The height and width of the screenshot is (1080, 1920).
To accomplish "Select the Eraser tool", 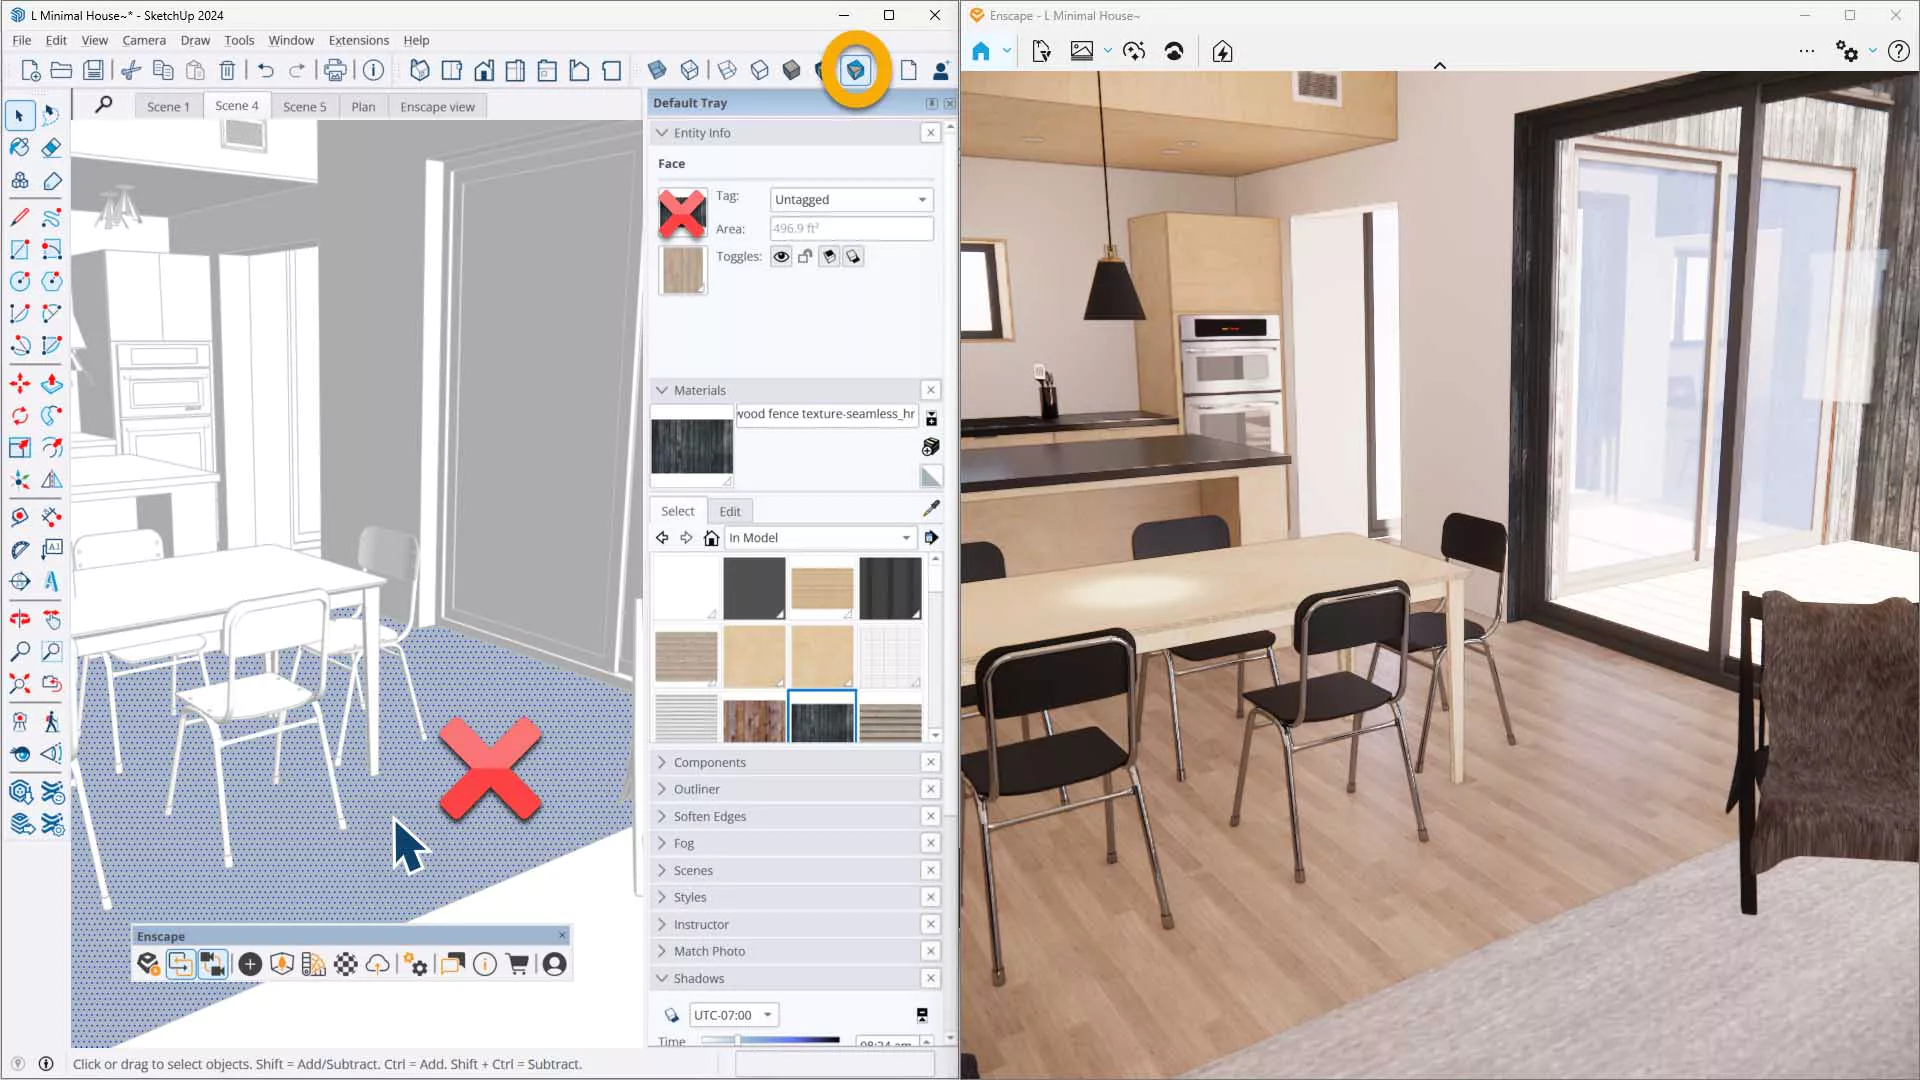I will pyautogui.click(x=52, y=148).
